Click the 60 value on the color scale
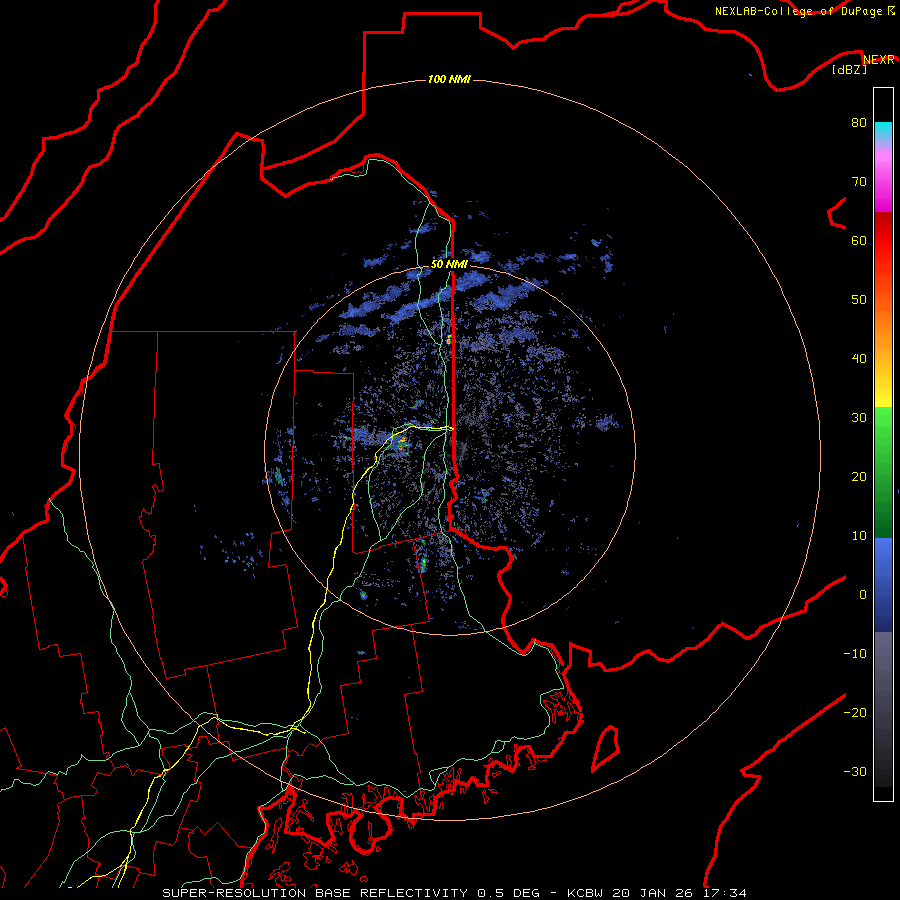900x900 pixels. pos(859,240)
